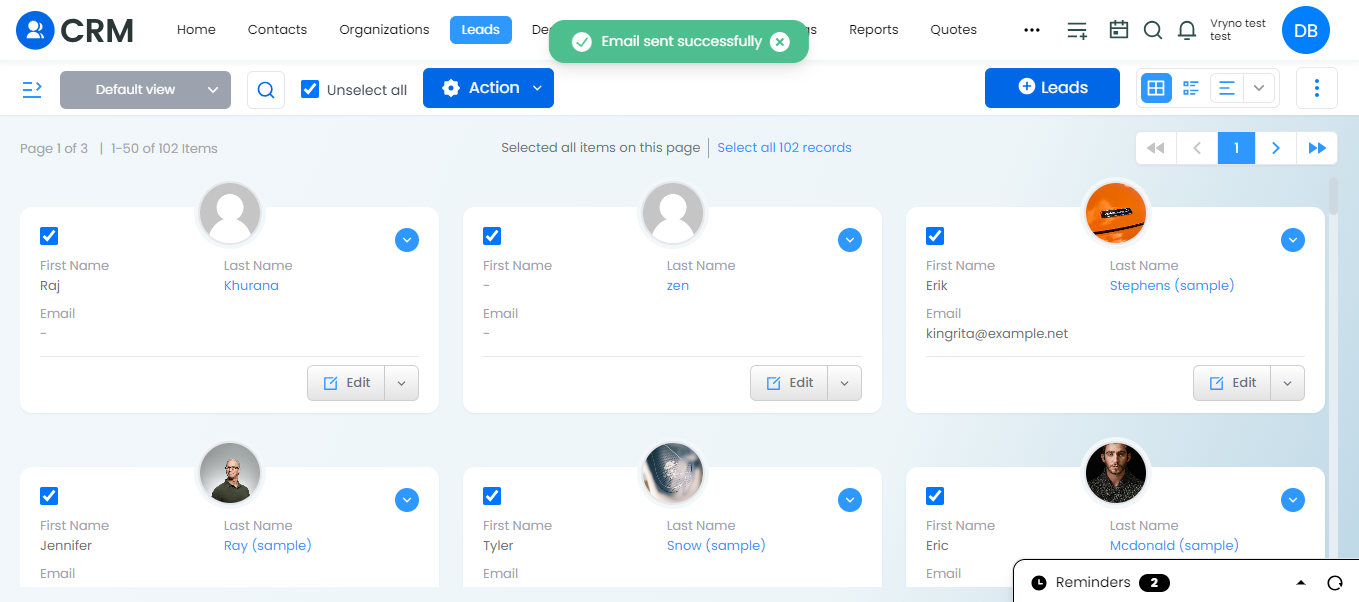Expand the Erik Stephens card blue chevron

[1293, 240]
